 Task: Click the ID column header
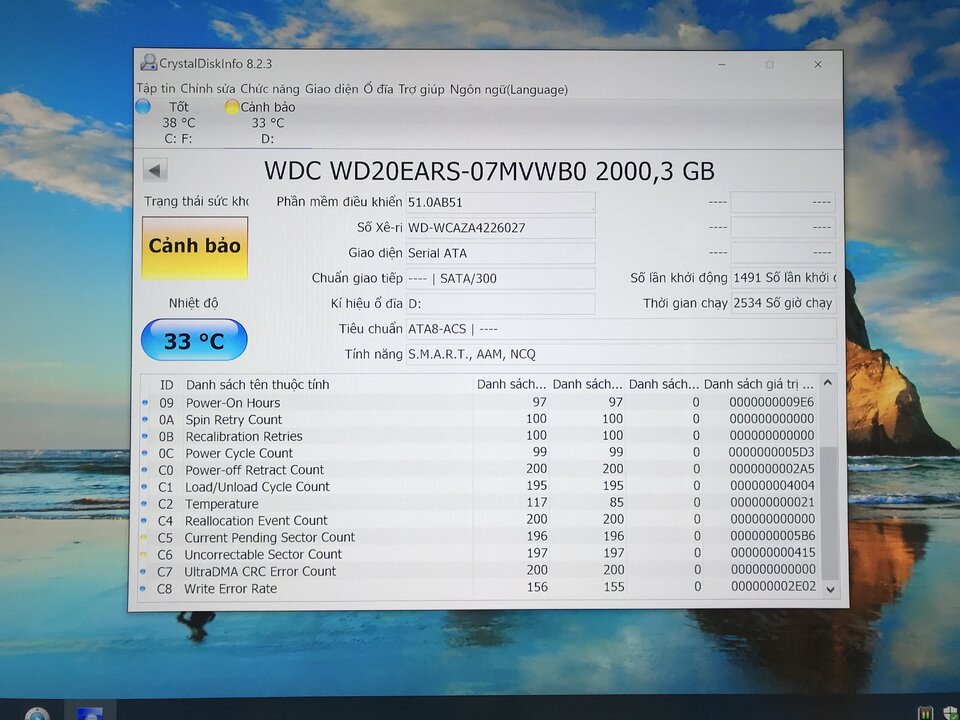tap(167, 384)
